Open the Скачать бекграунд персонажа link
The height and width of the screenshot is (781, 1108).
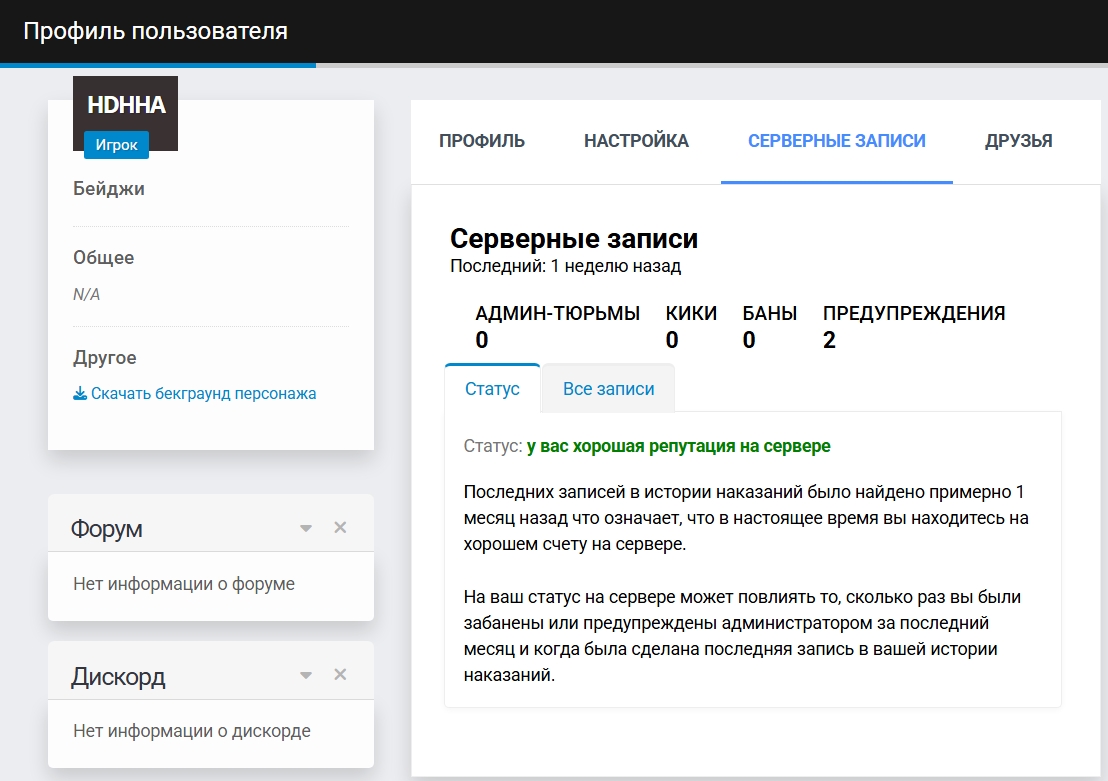[203, 394]
